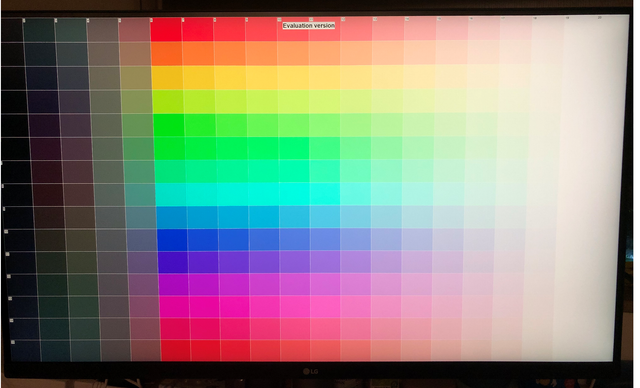Viewport: 640px width, 388px height.
Task: Select the vivid red swatch in the bottom row
Action: pyautogui.click(x=176, y=350)
